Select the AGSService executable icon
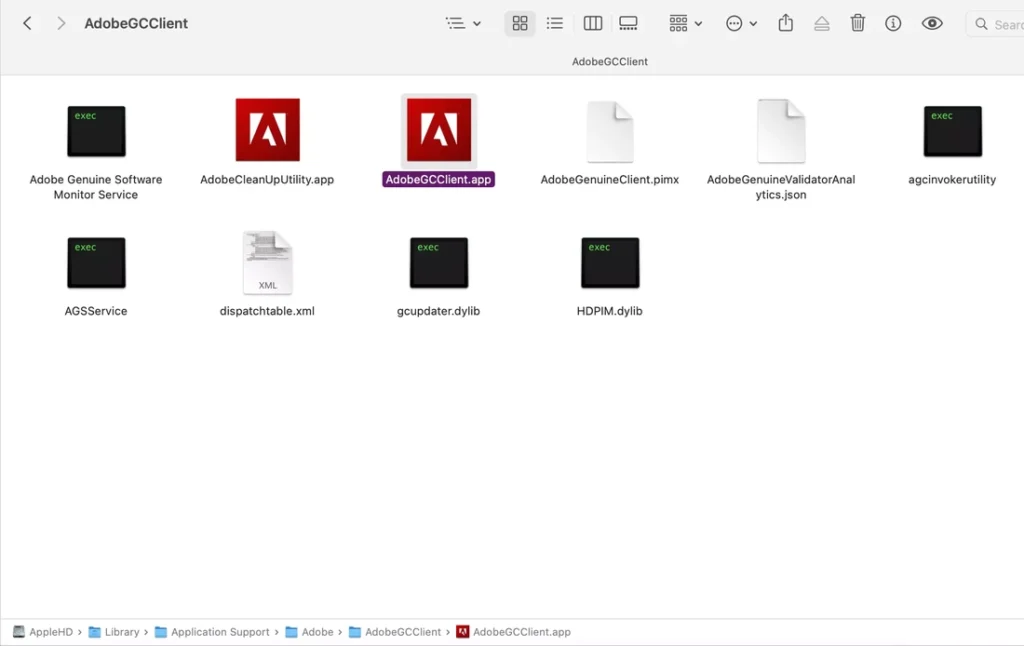The width and height of the screenshot is (1024, 646). [96, 262]
